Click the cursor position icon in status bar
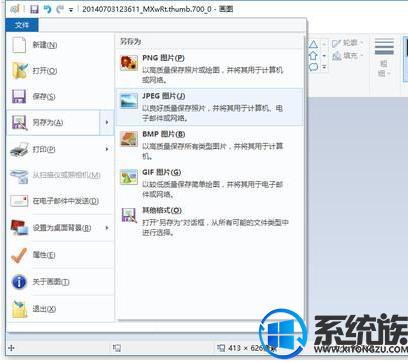This screenshot has width=408, height=362. click(x=11, y=348)
